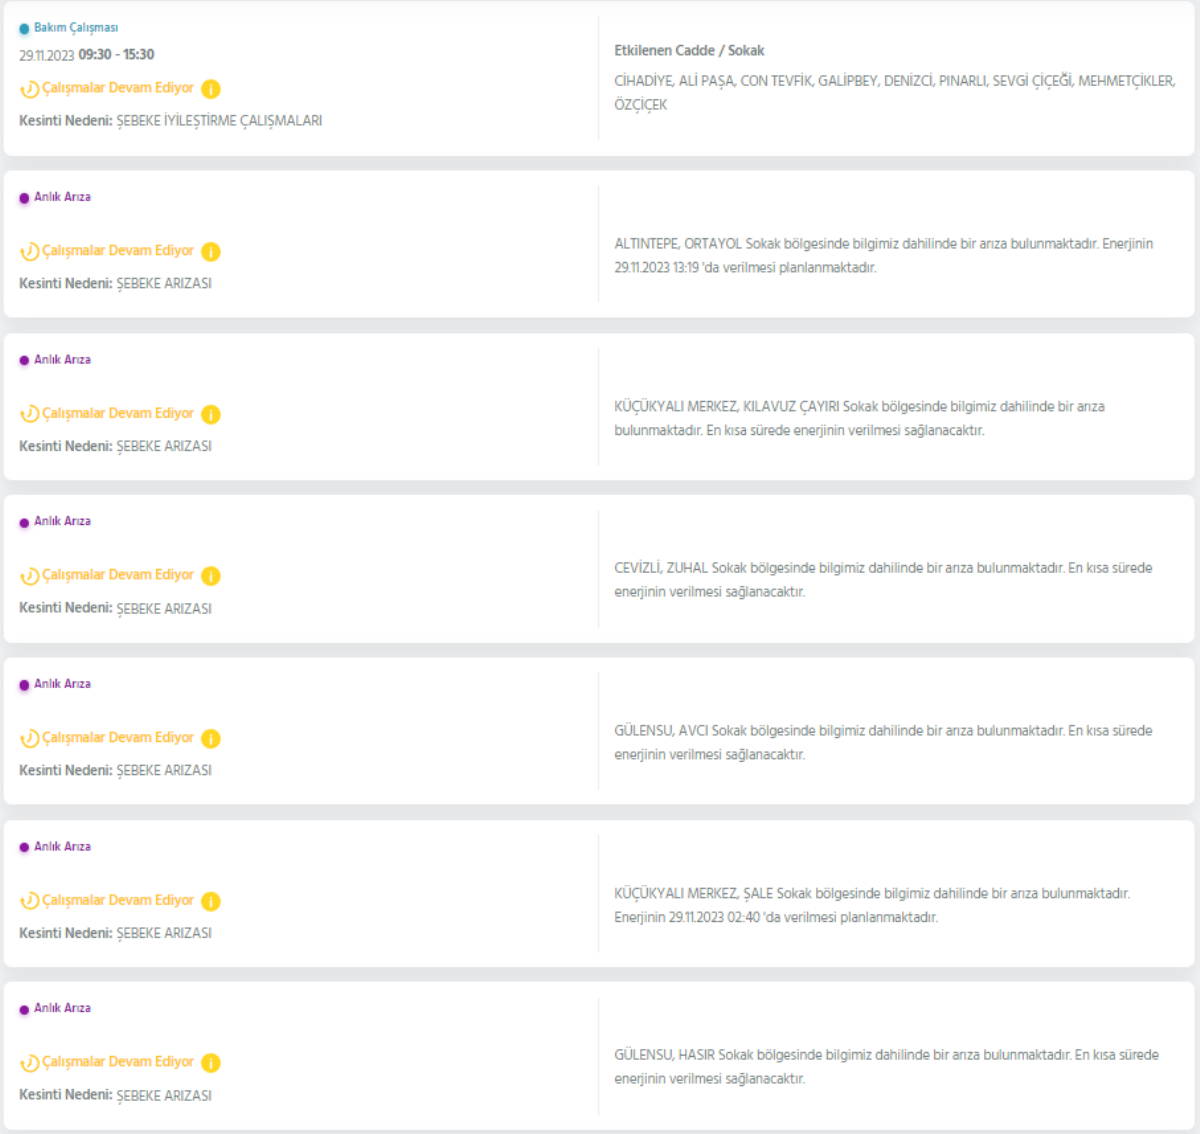Click Anlık Arıza label in KÜÇÜKYALI MERKEZ, ŞALE card
The height and width of the screenshot is (1134, 1200).
pyautogui.click(x=62, y=847)
